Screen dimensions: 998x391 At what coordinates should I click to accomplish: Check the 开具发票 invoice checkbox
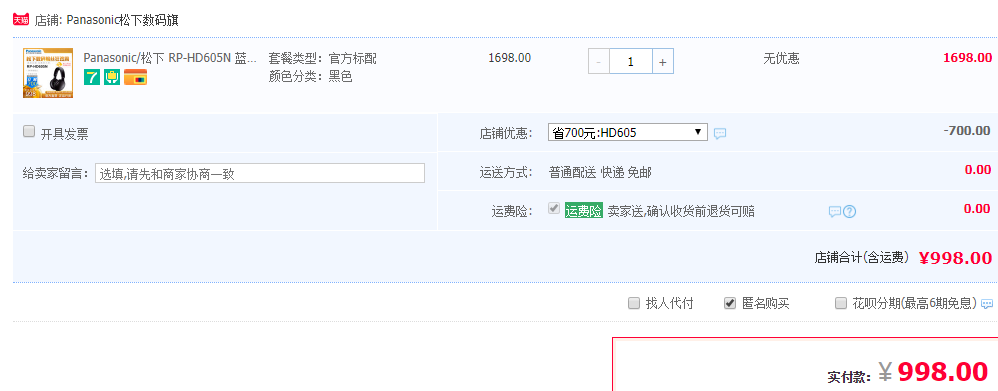29,131
